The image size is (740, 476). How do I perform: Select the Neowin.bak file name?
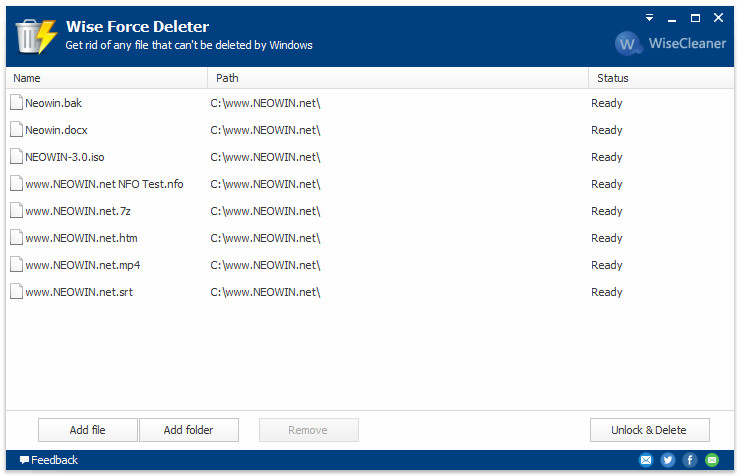(x=53, y=103)
